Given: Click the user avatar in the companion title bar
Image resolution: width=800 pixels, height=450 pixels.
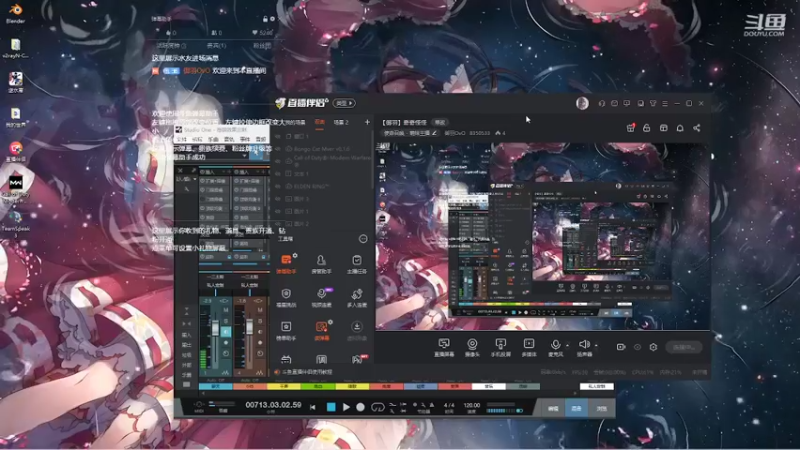Looking at the screenshot, I should 582,103.
